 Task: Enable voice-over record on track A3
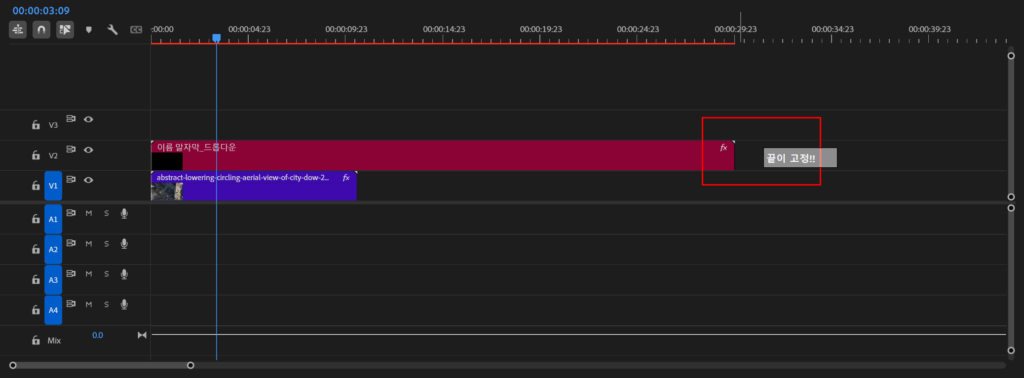[x=124, y=274]
